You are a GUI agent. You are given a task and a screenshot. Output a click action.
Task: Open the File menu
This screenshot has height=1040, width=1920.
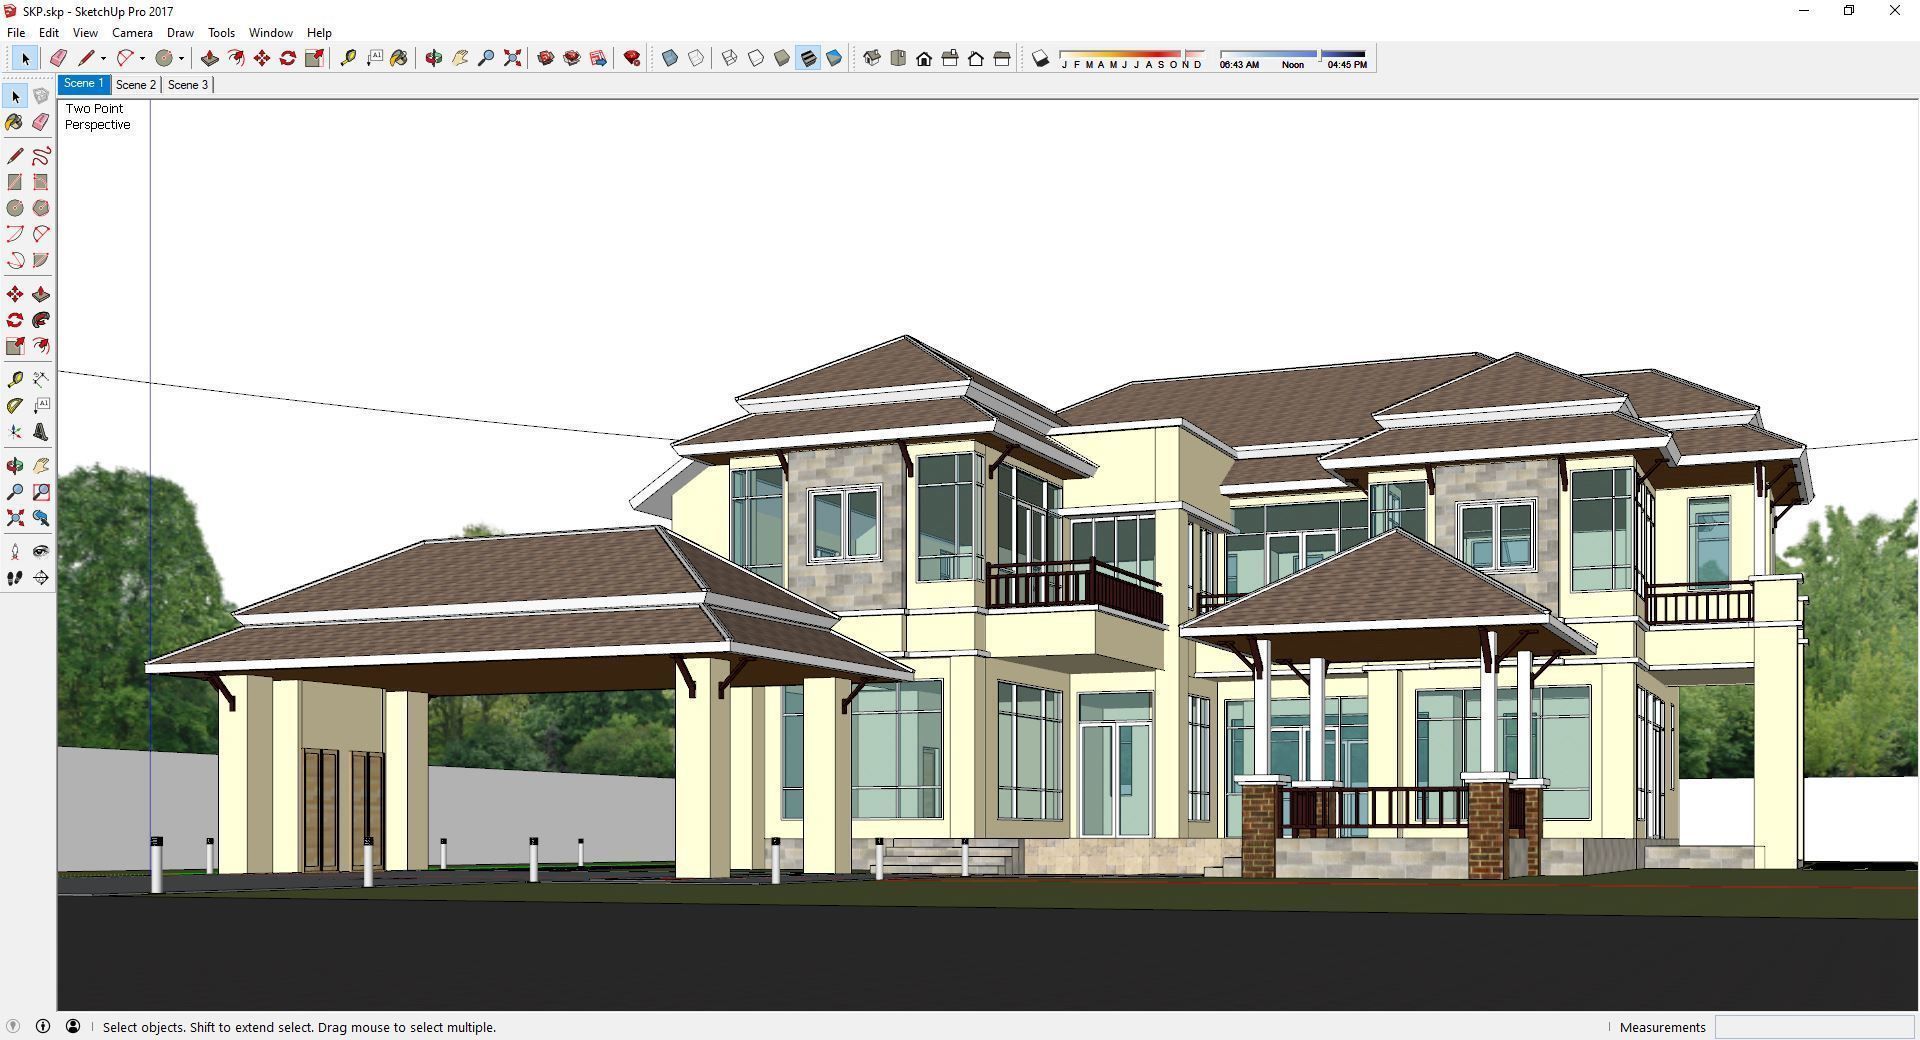pos(16,33)
